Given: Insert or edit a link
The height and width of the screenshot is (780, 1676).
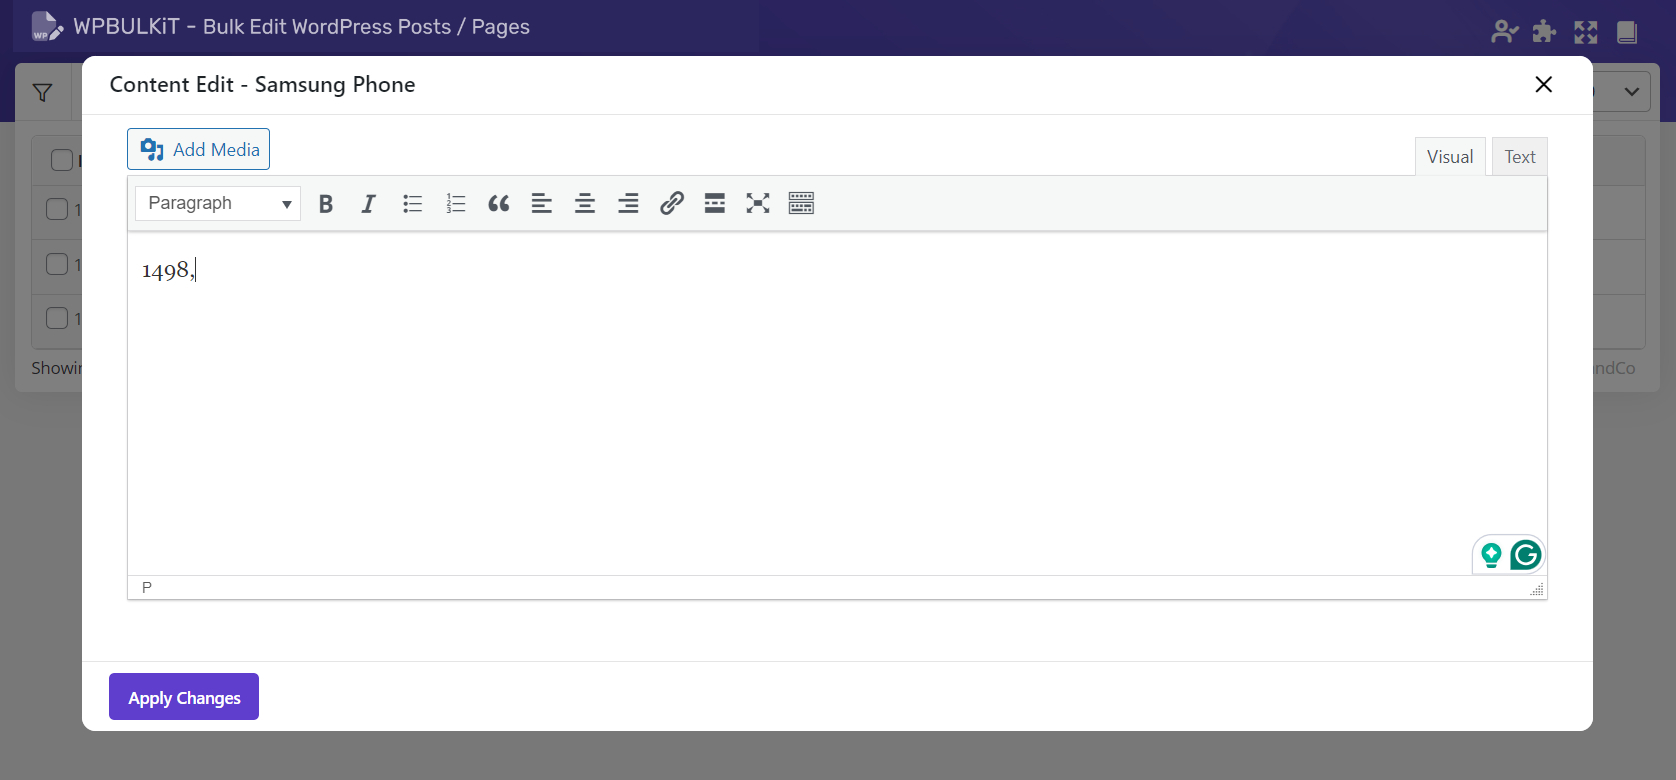Looking at the screenshot, I should pos(672,204).
